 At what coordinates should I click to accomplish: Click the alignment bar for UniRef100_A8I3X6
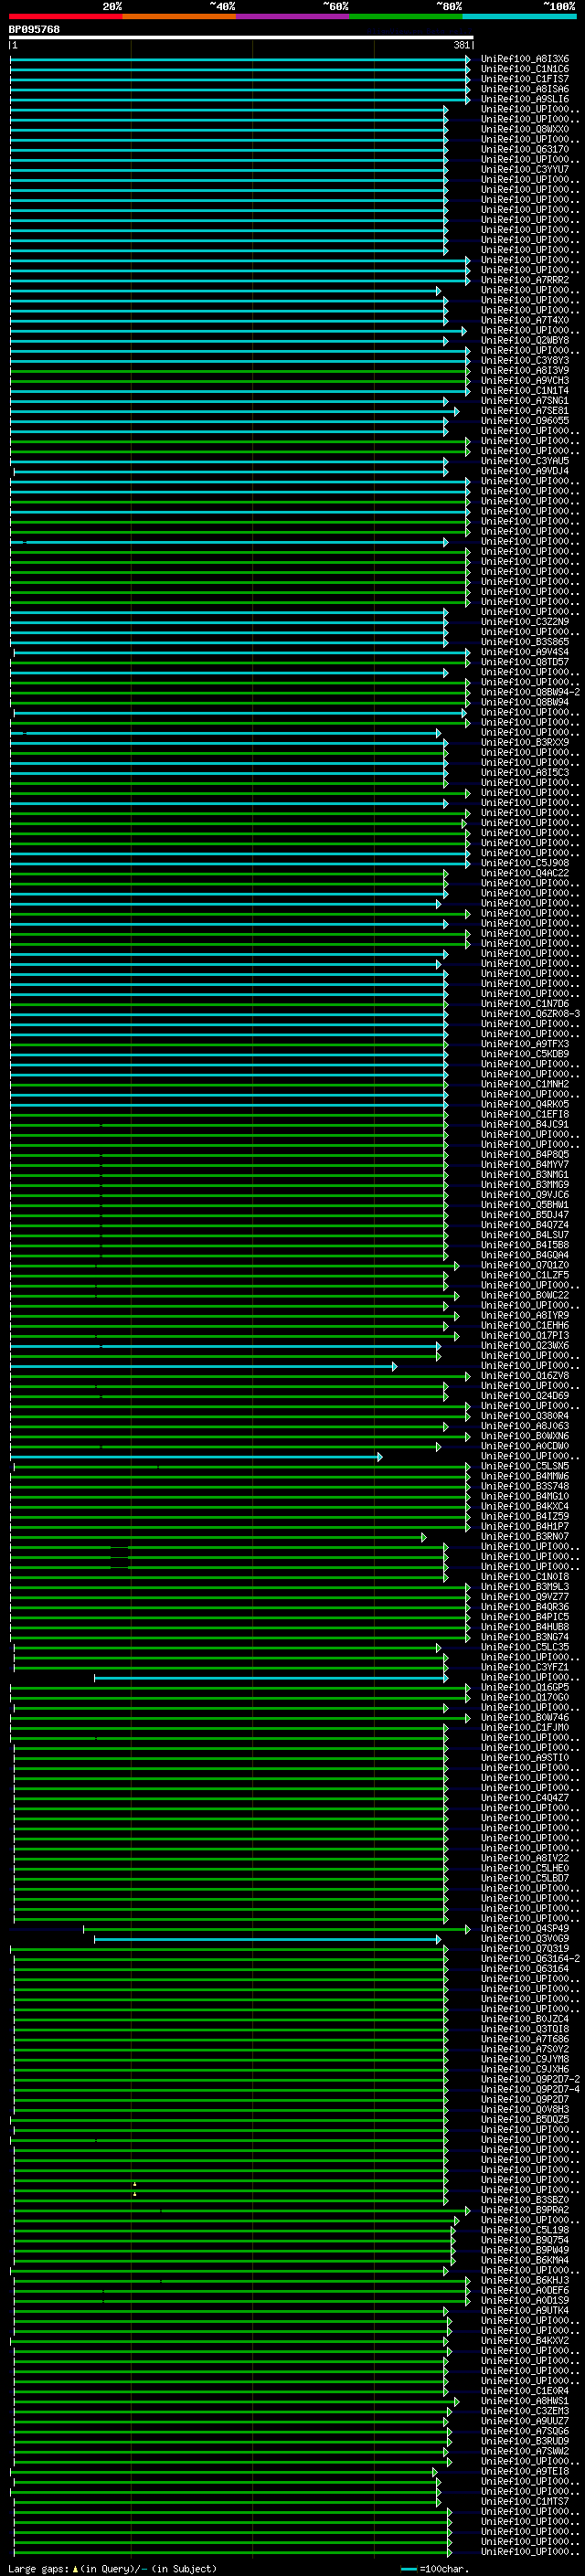tap(240, 59)
